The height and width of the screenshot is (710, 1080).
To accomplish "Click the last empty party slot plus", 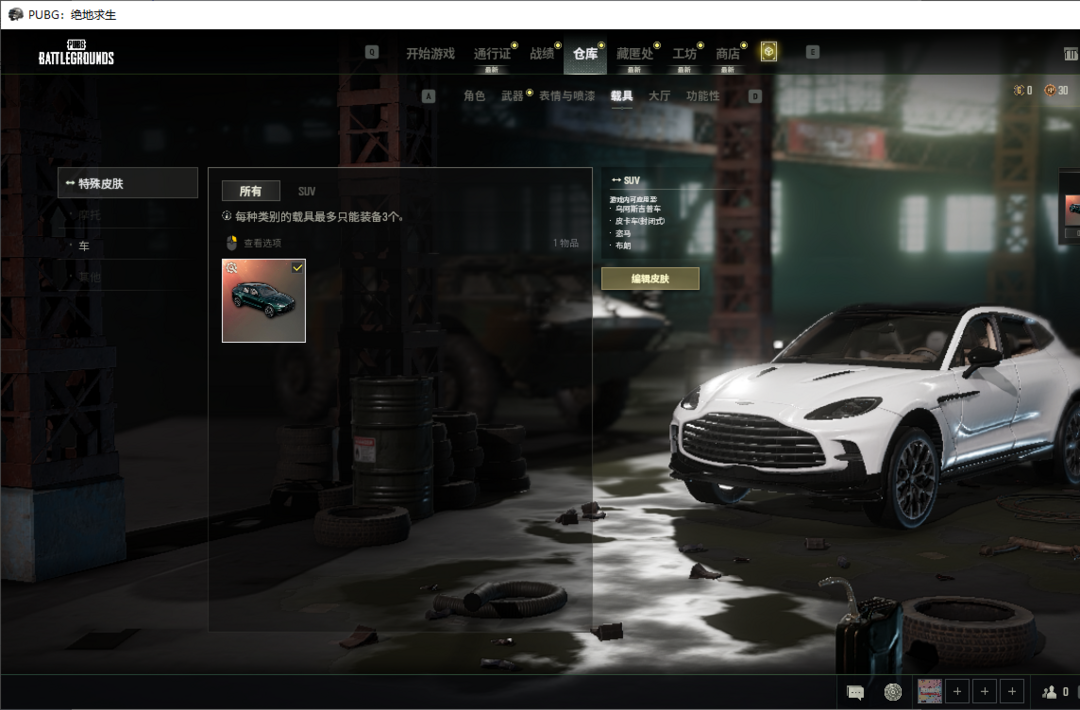I will coord(1012,691).
